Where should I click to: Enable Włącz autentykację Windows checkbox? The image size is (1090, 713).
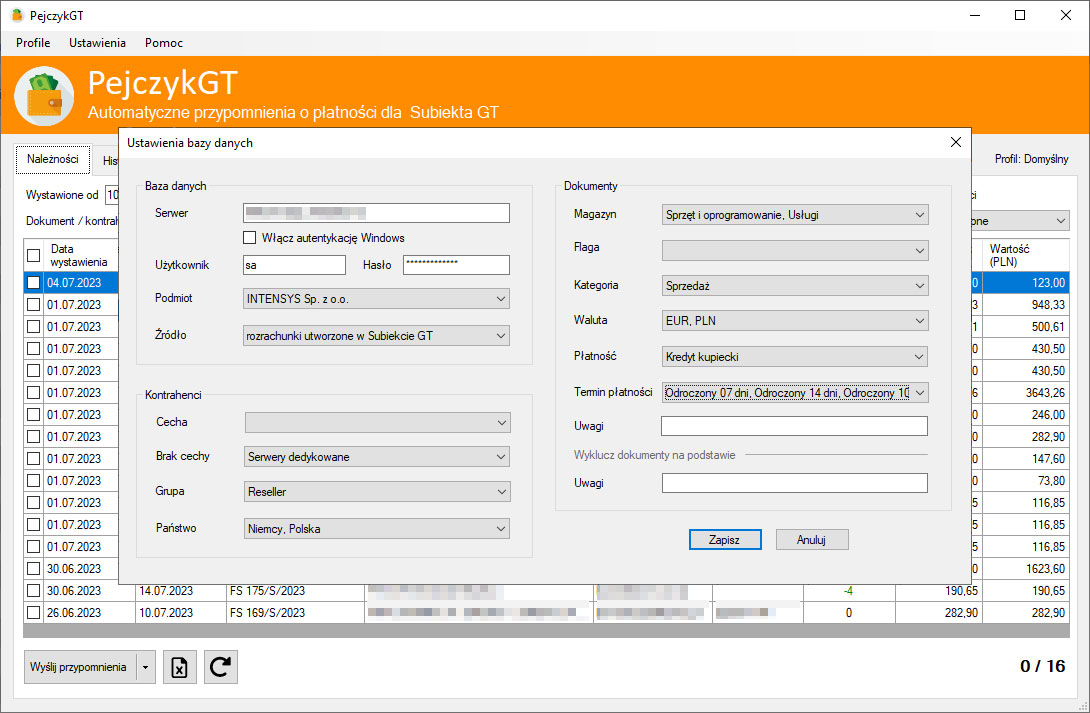click(x=250, y=238)
